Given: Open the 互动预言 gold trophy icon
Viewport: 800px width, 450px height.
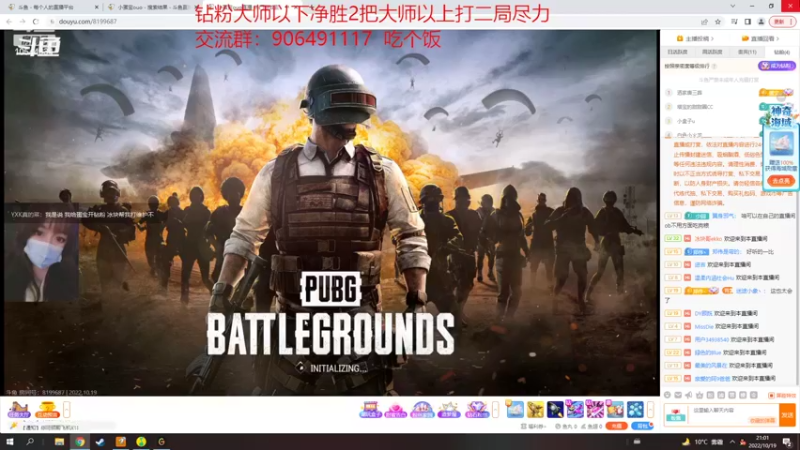Looking at the screenshot, I should coord(47,410).
